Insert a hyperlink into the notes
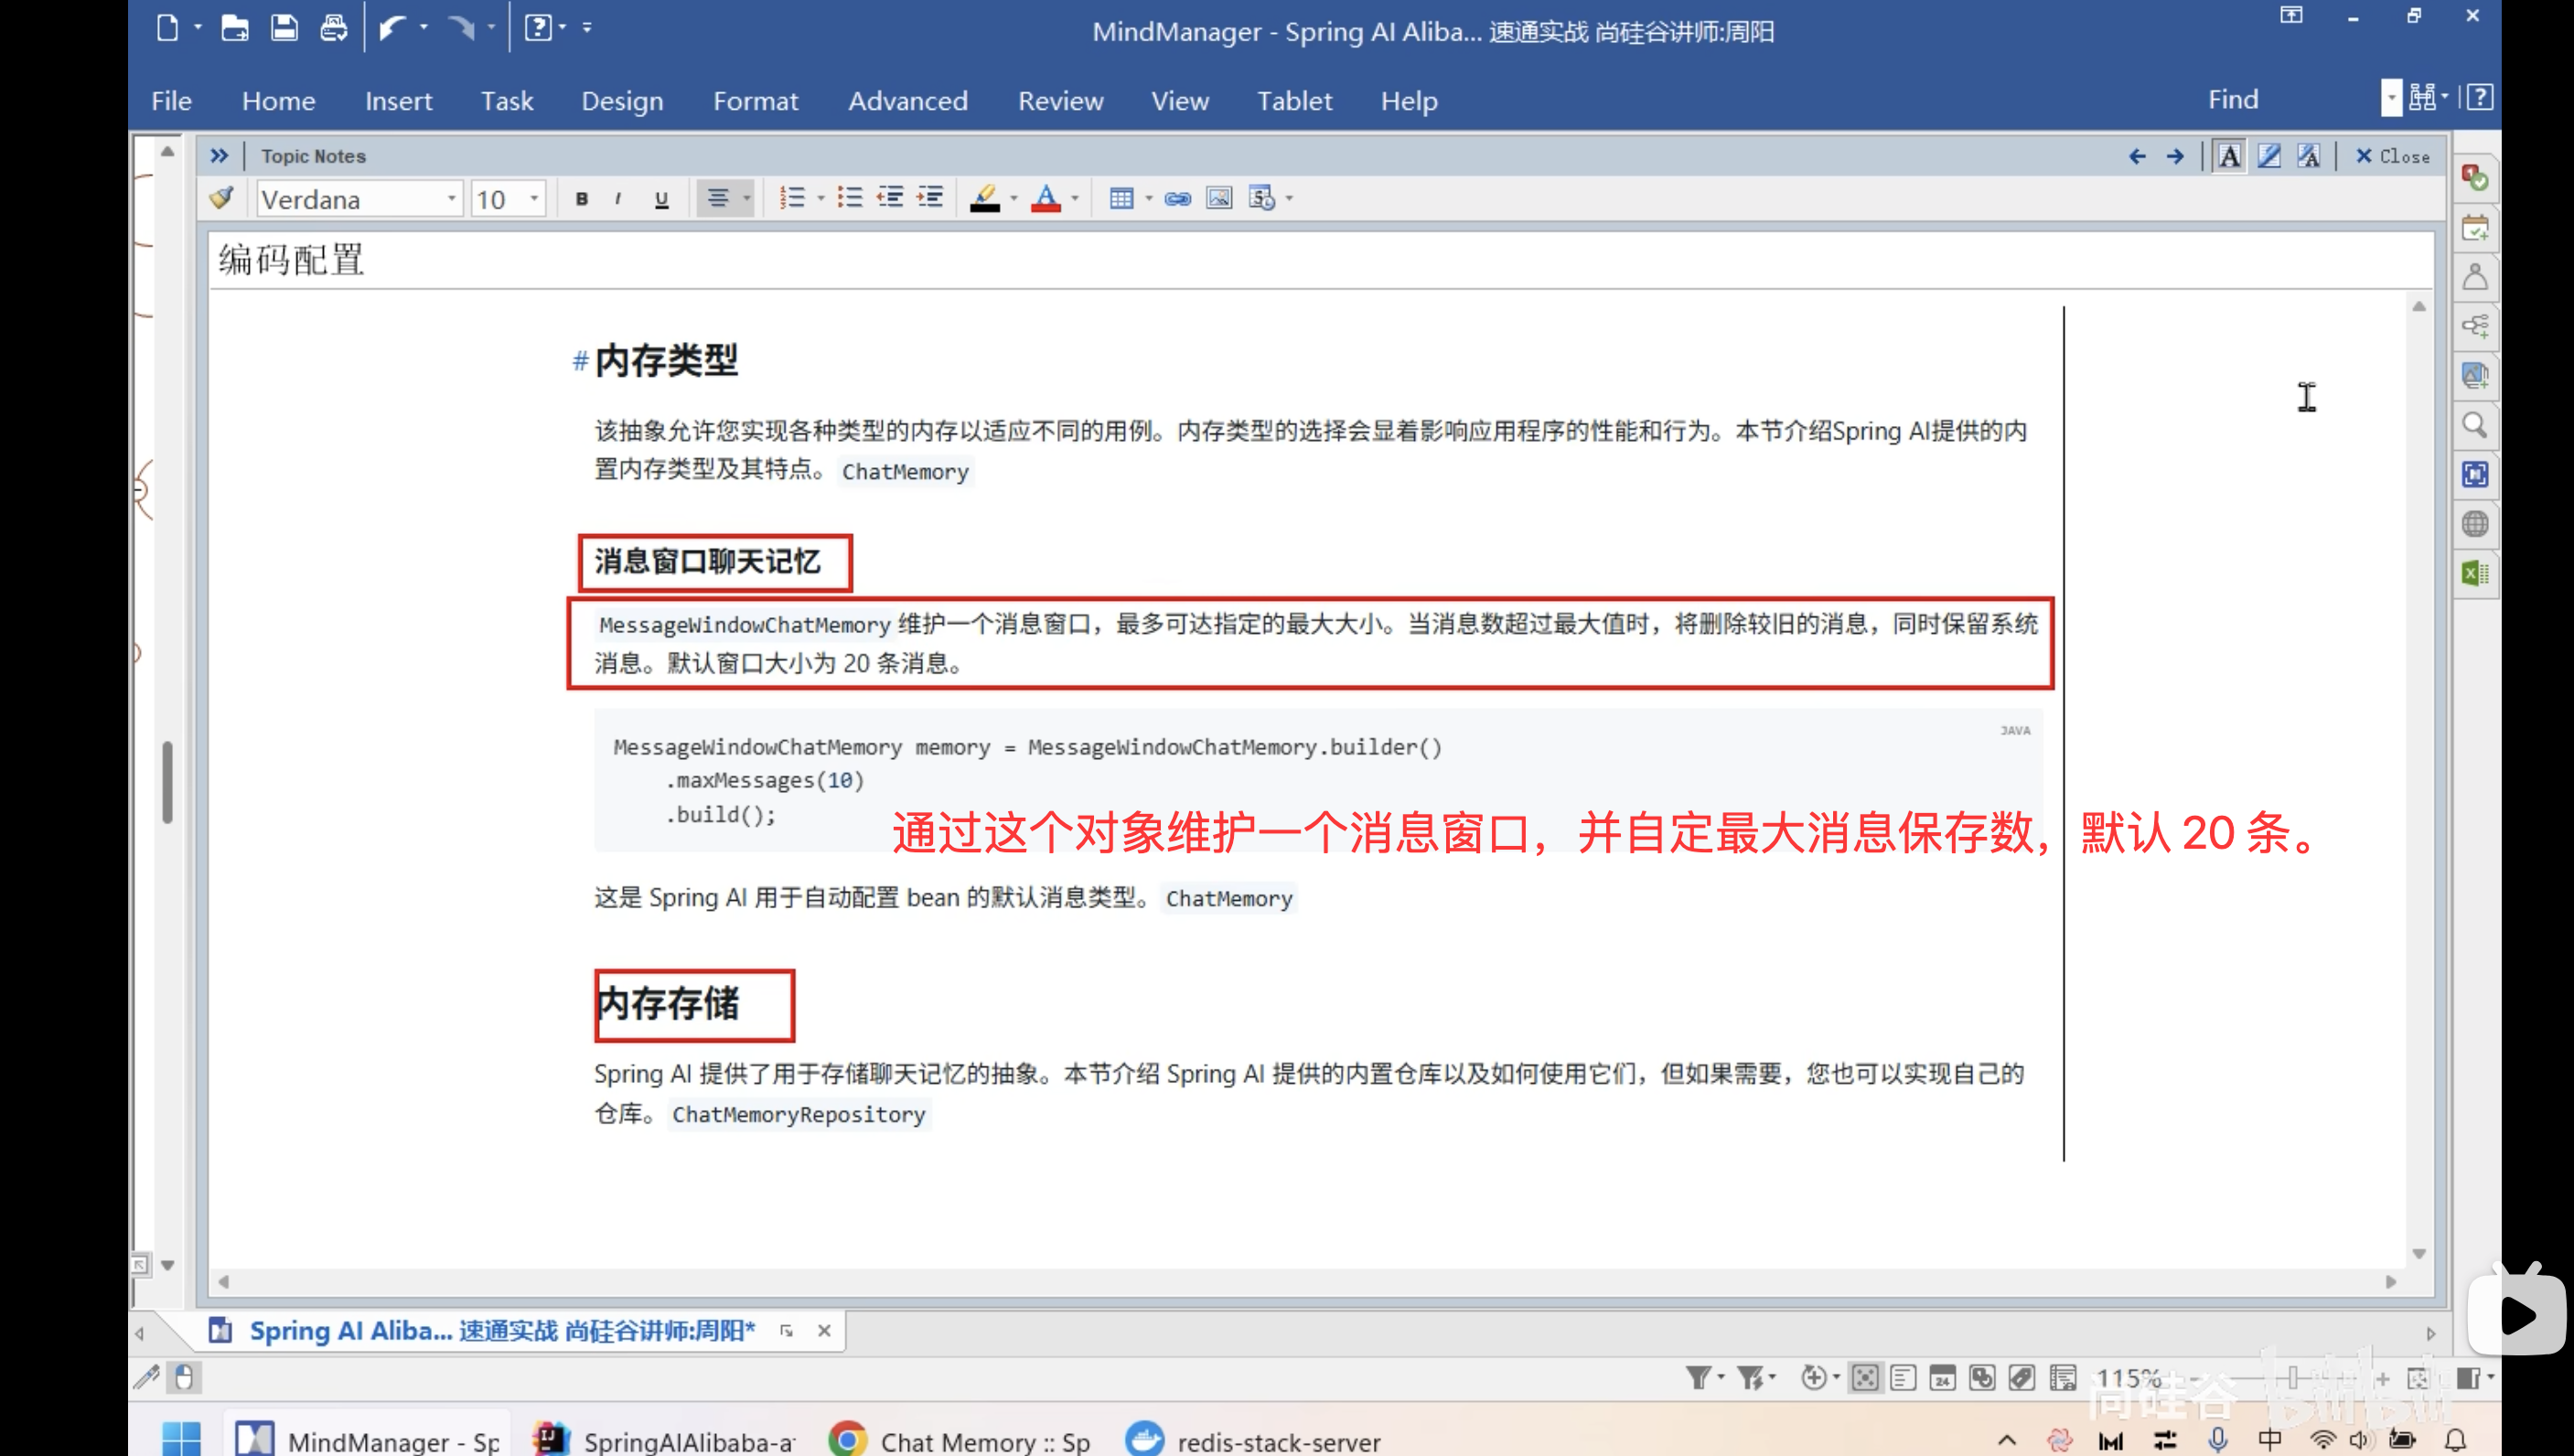Screen dimensions: 2574x1456 [x=1177, y=198]
